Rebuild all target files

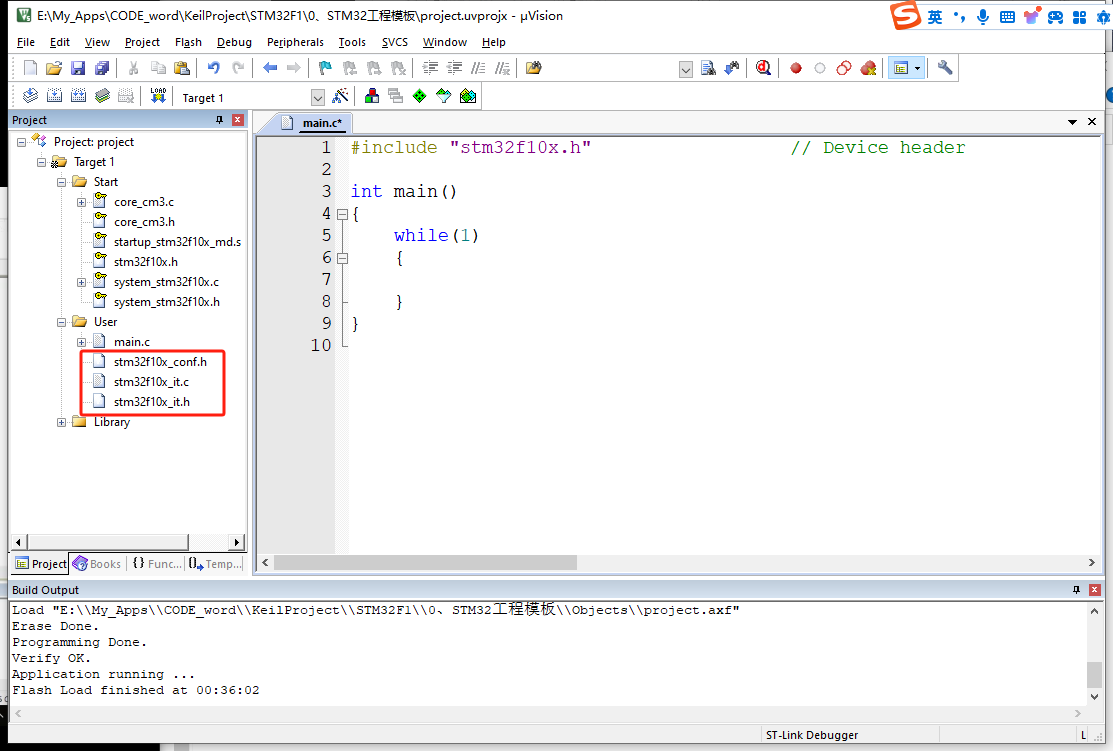pyautogui.click(x=79, y=96)
